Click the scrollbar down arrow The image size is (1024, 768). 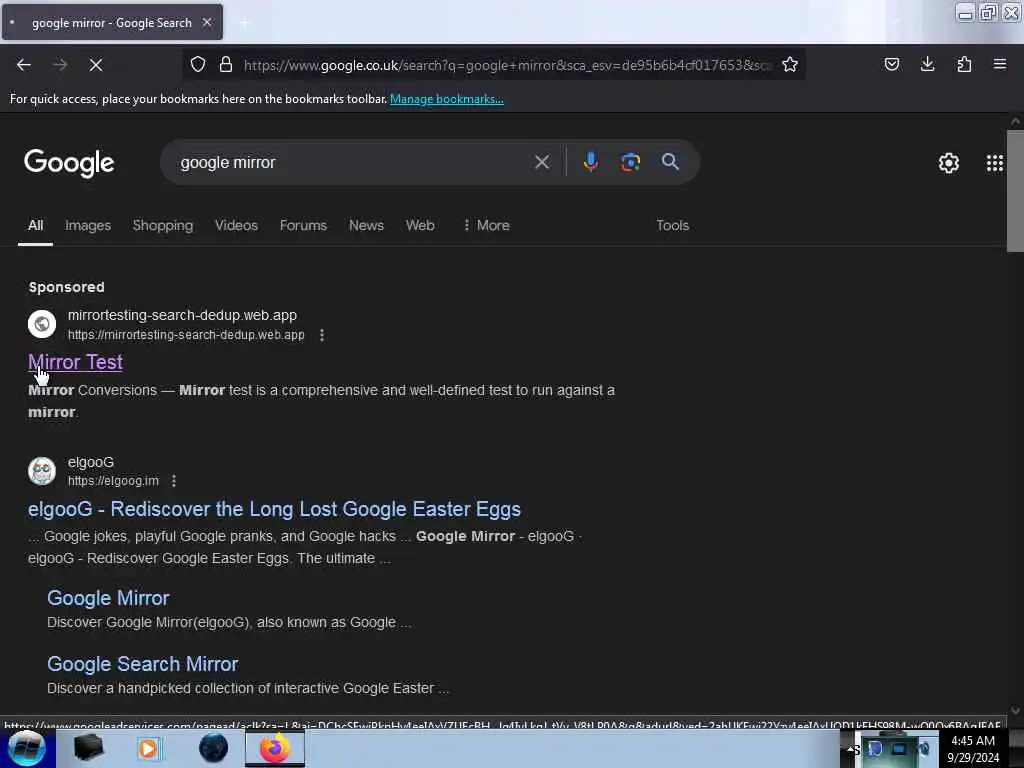(x=1016, y=711)
